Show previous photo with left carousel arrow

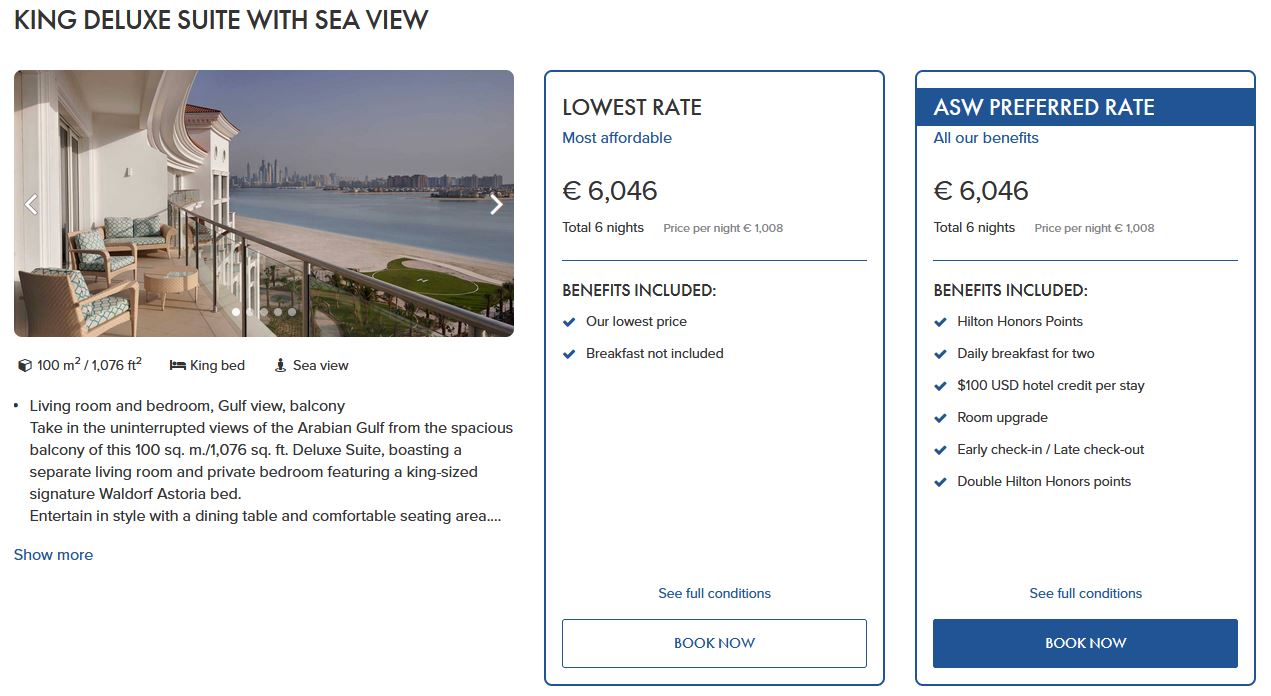(31, 205)
